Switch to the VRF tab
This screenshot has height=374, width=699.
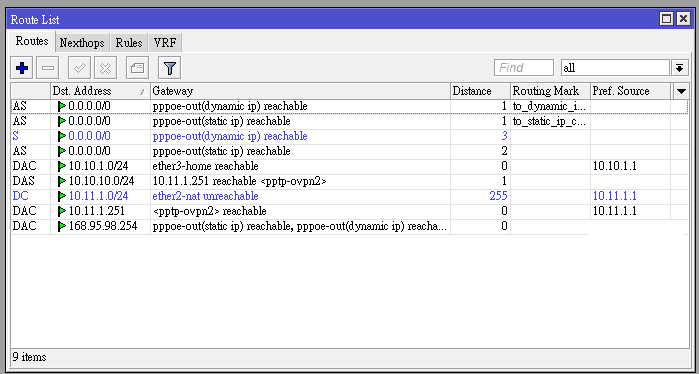[165, 43]
